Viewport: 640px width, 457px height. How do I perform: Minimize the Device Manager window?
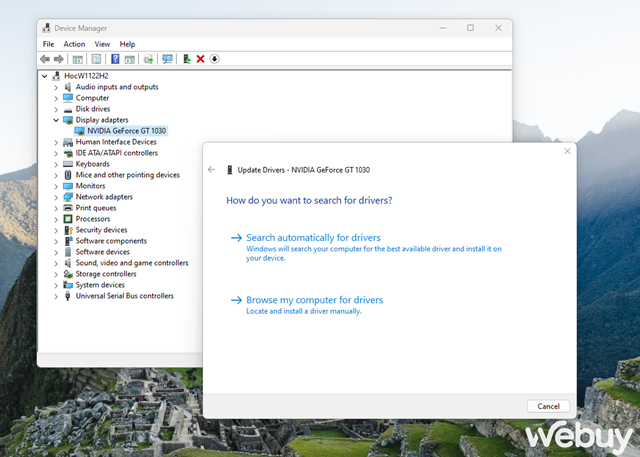click(x=443, y=28)
